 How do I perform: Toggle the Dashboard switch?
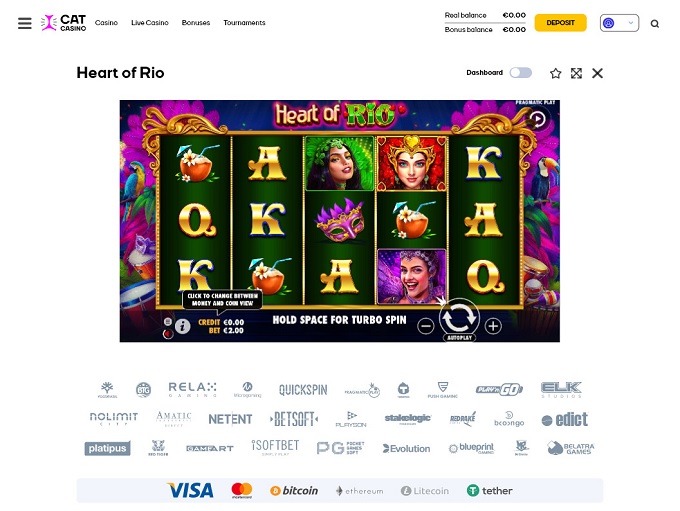521,72
